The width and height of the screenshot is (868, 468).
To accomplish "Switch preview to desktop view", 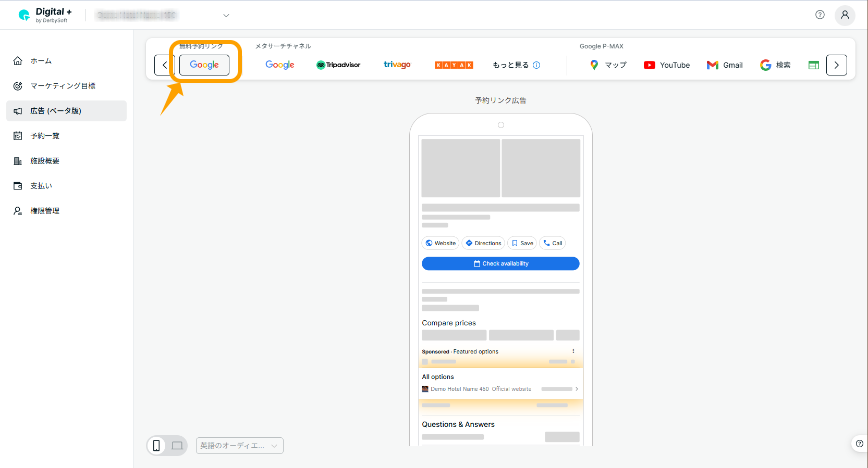I will pos(177,445).
